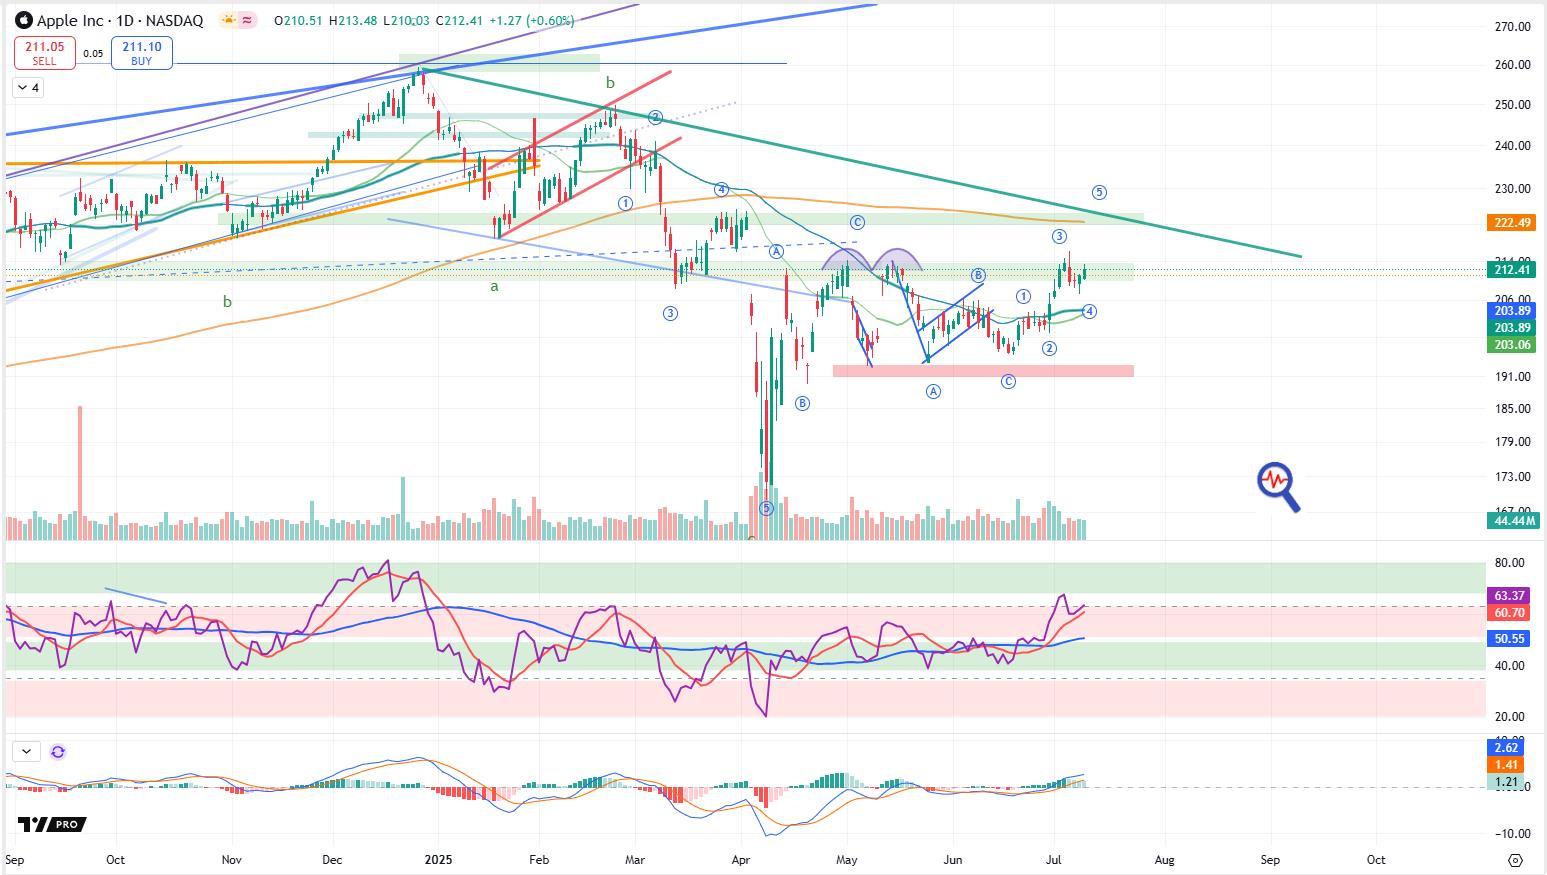Expand the indicator legend showing 4
1547x875 pixels.
point(28,88)
